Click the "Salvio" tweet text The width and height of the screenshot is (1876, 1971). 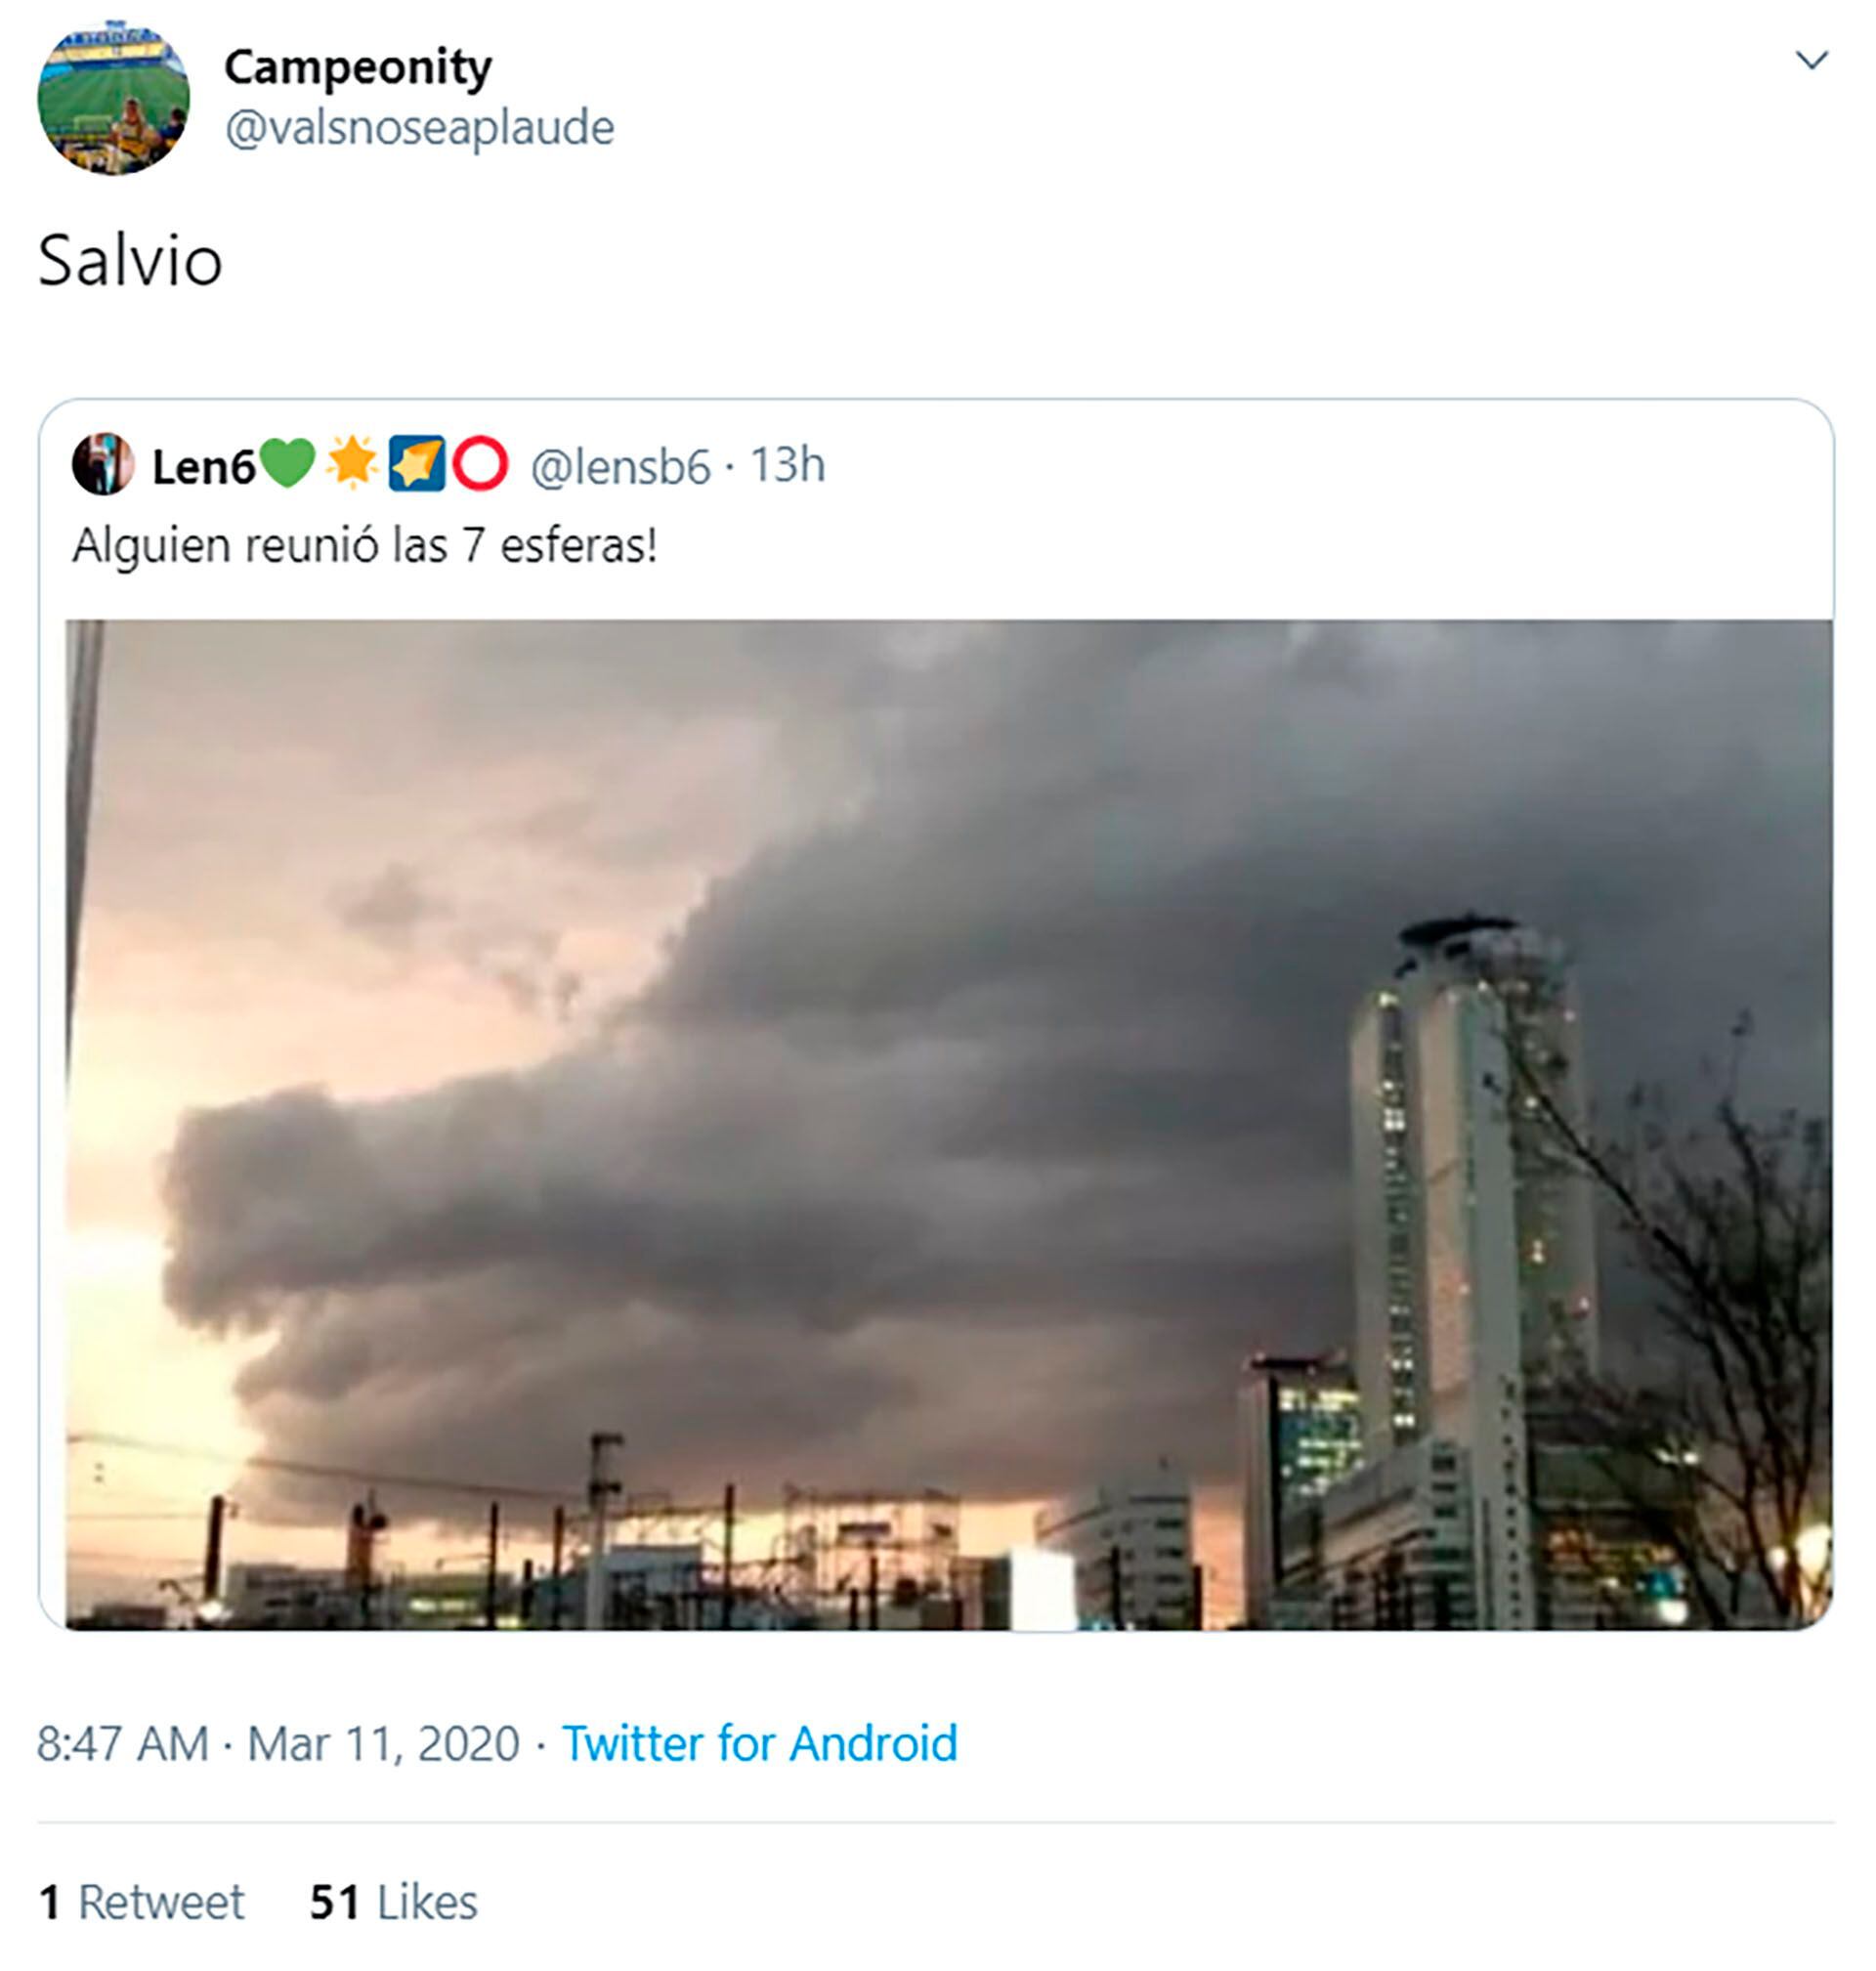(x=130, y=261)
